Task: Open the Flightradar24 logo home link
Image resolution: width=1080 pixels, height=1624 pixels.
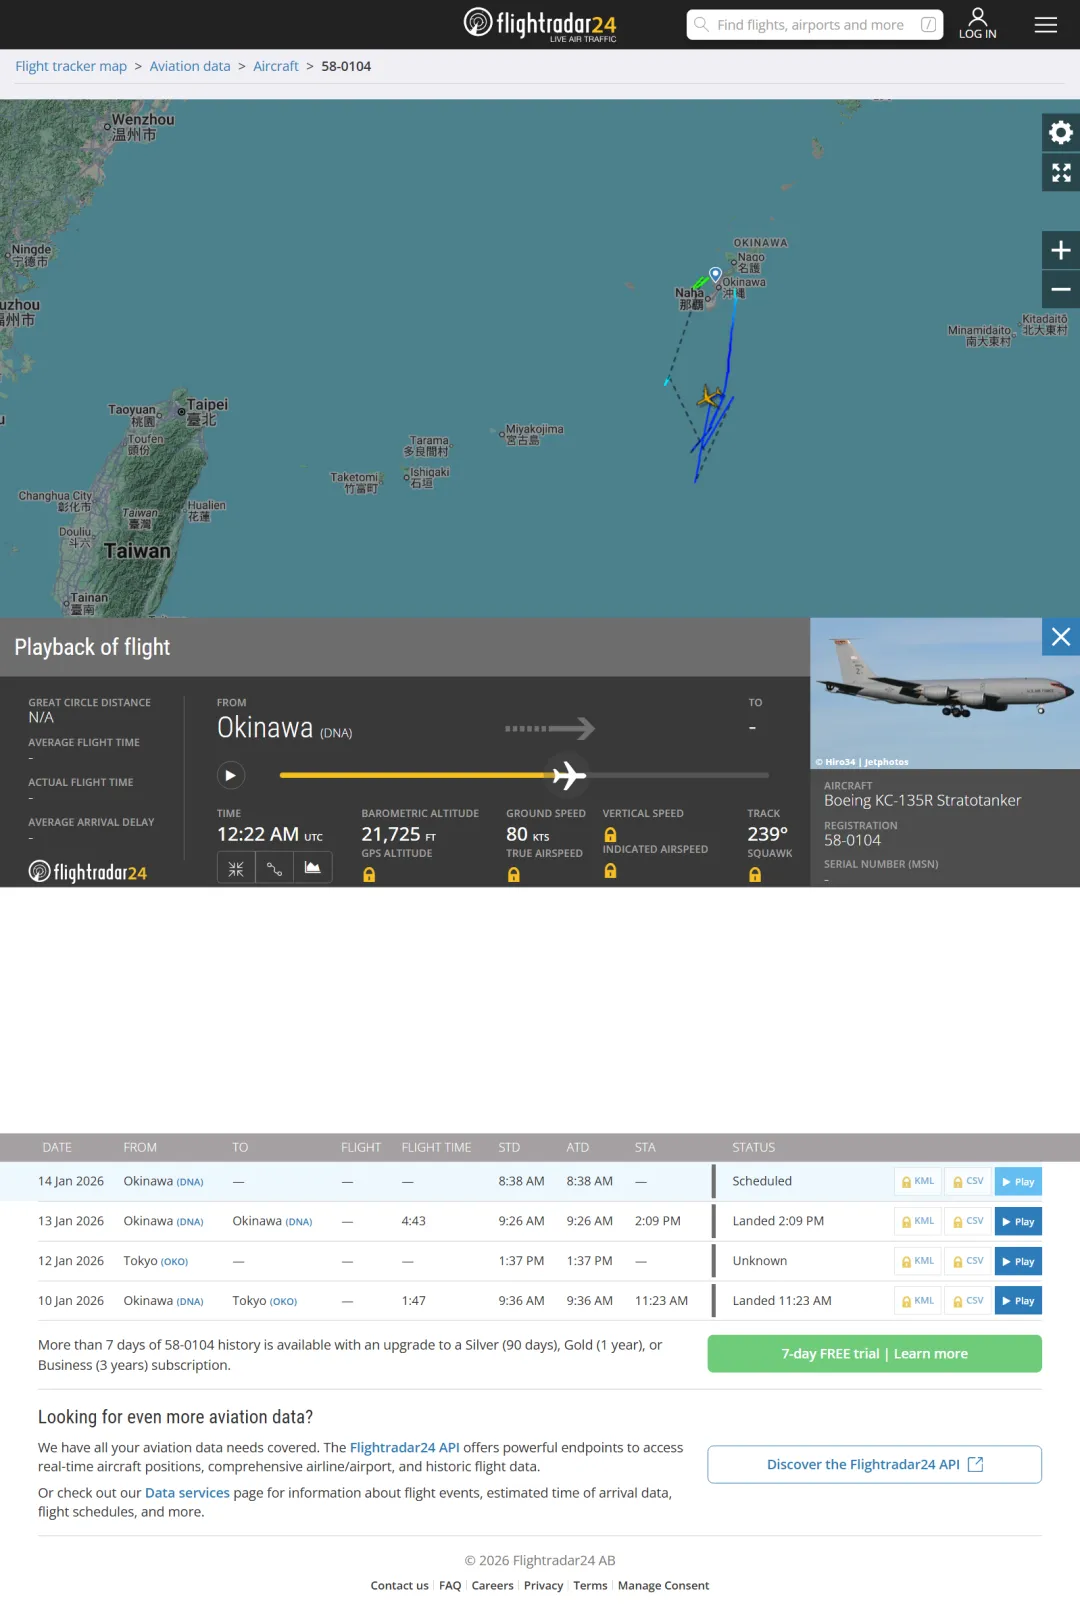Action: tap(540, 24)
